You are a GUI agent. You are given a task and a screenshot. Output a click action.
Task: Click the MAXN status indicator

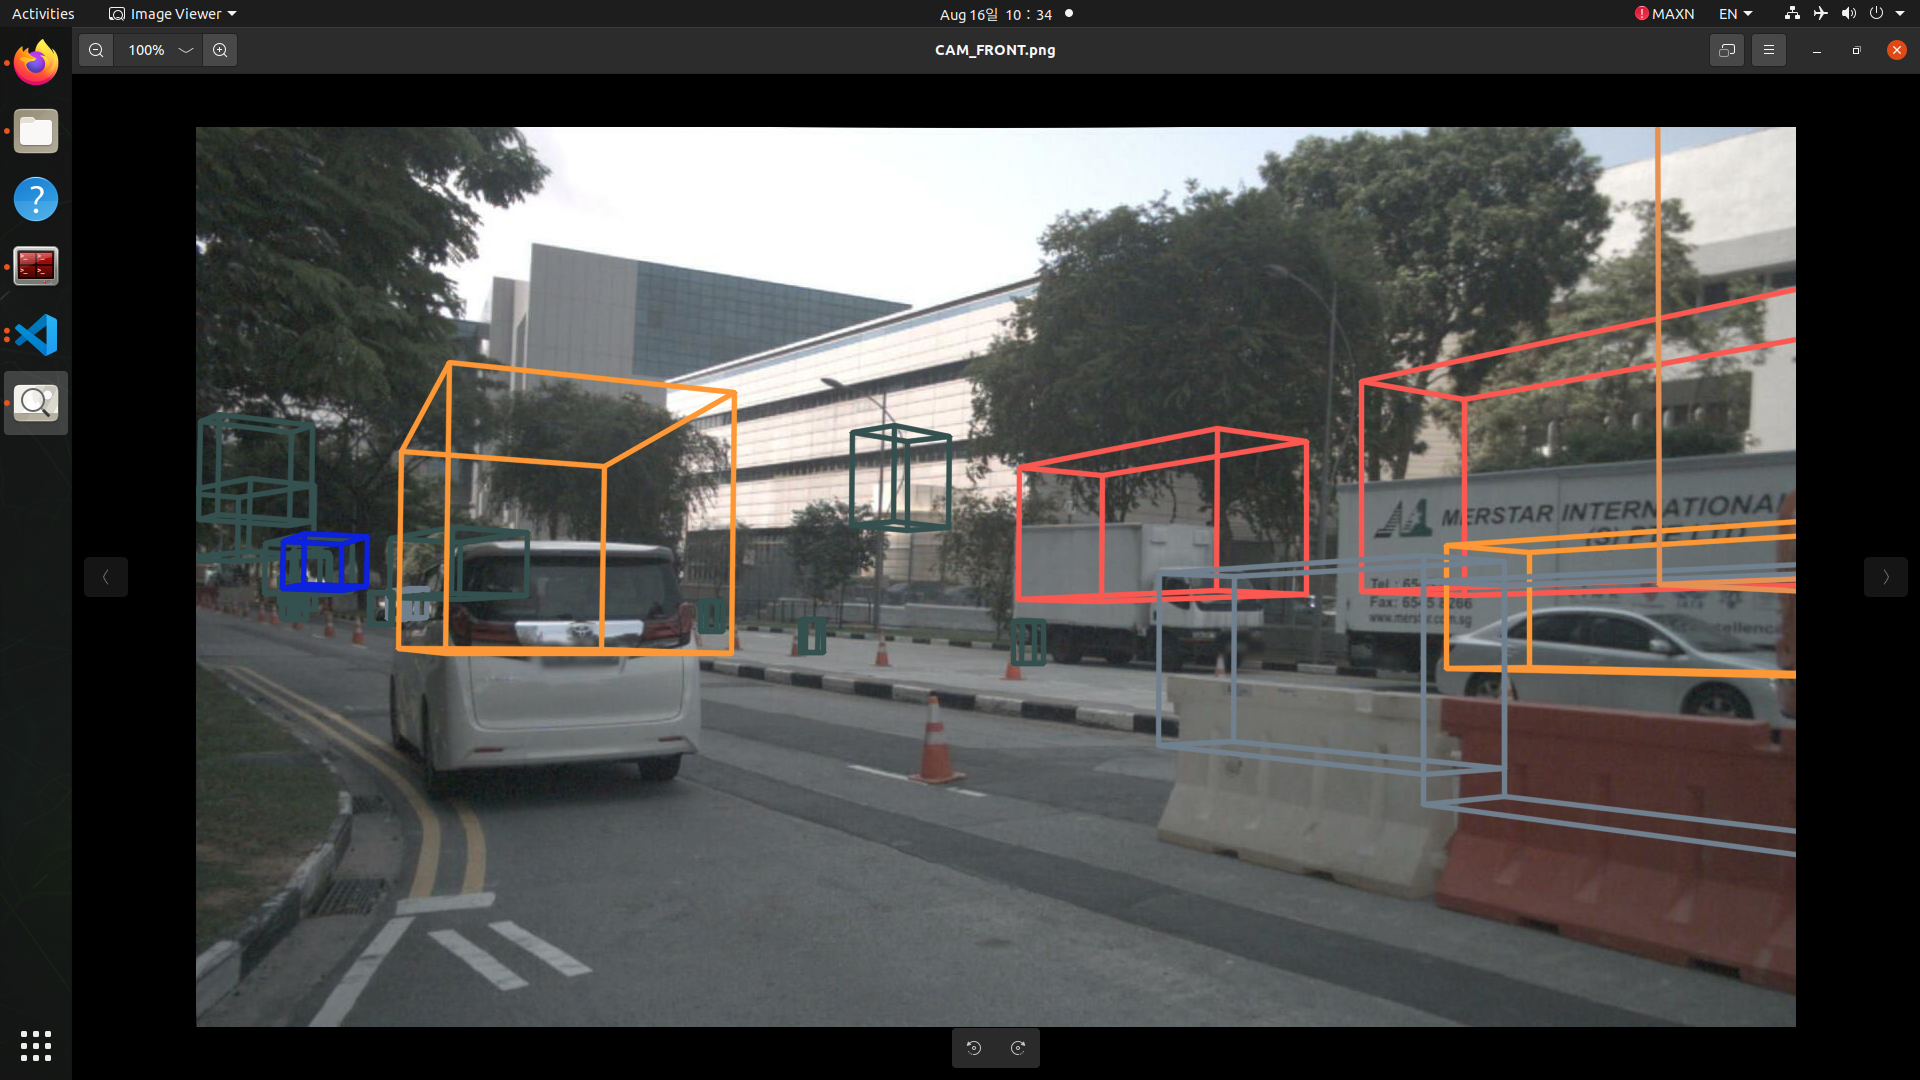pyautogui.click(x=1664, y=13)
